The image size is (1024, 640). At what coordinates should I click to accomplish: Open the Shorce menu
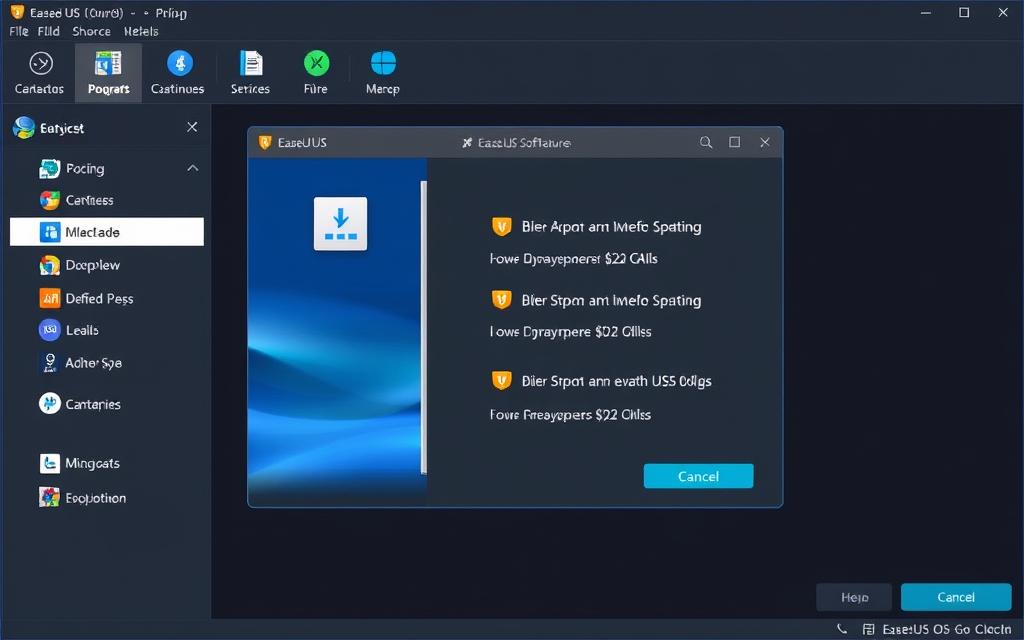[91, 31]
